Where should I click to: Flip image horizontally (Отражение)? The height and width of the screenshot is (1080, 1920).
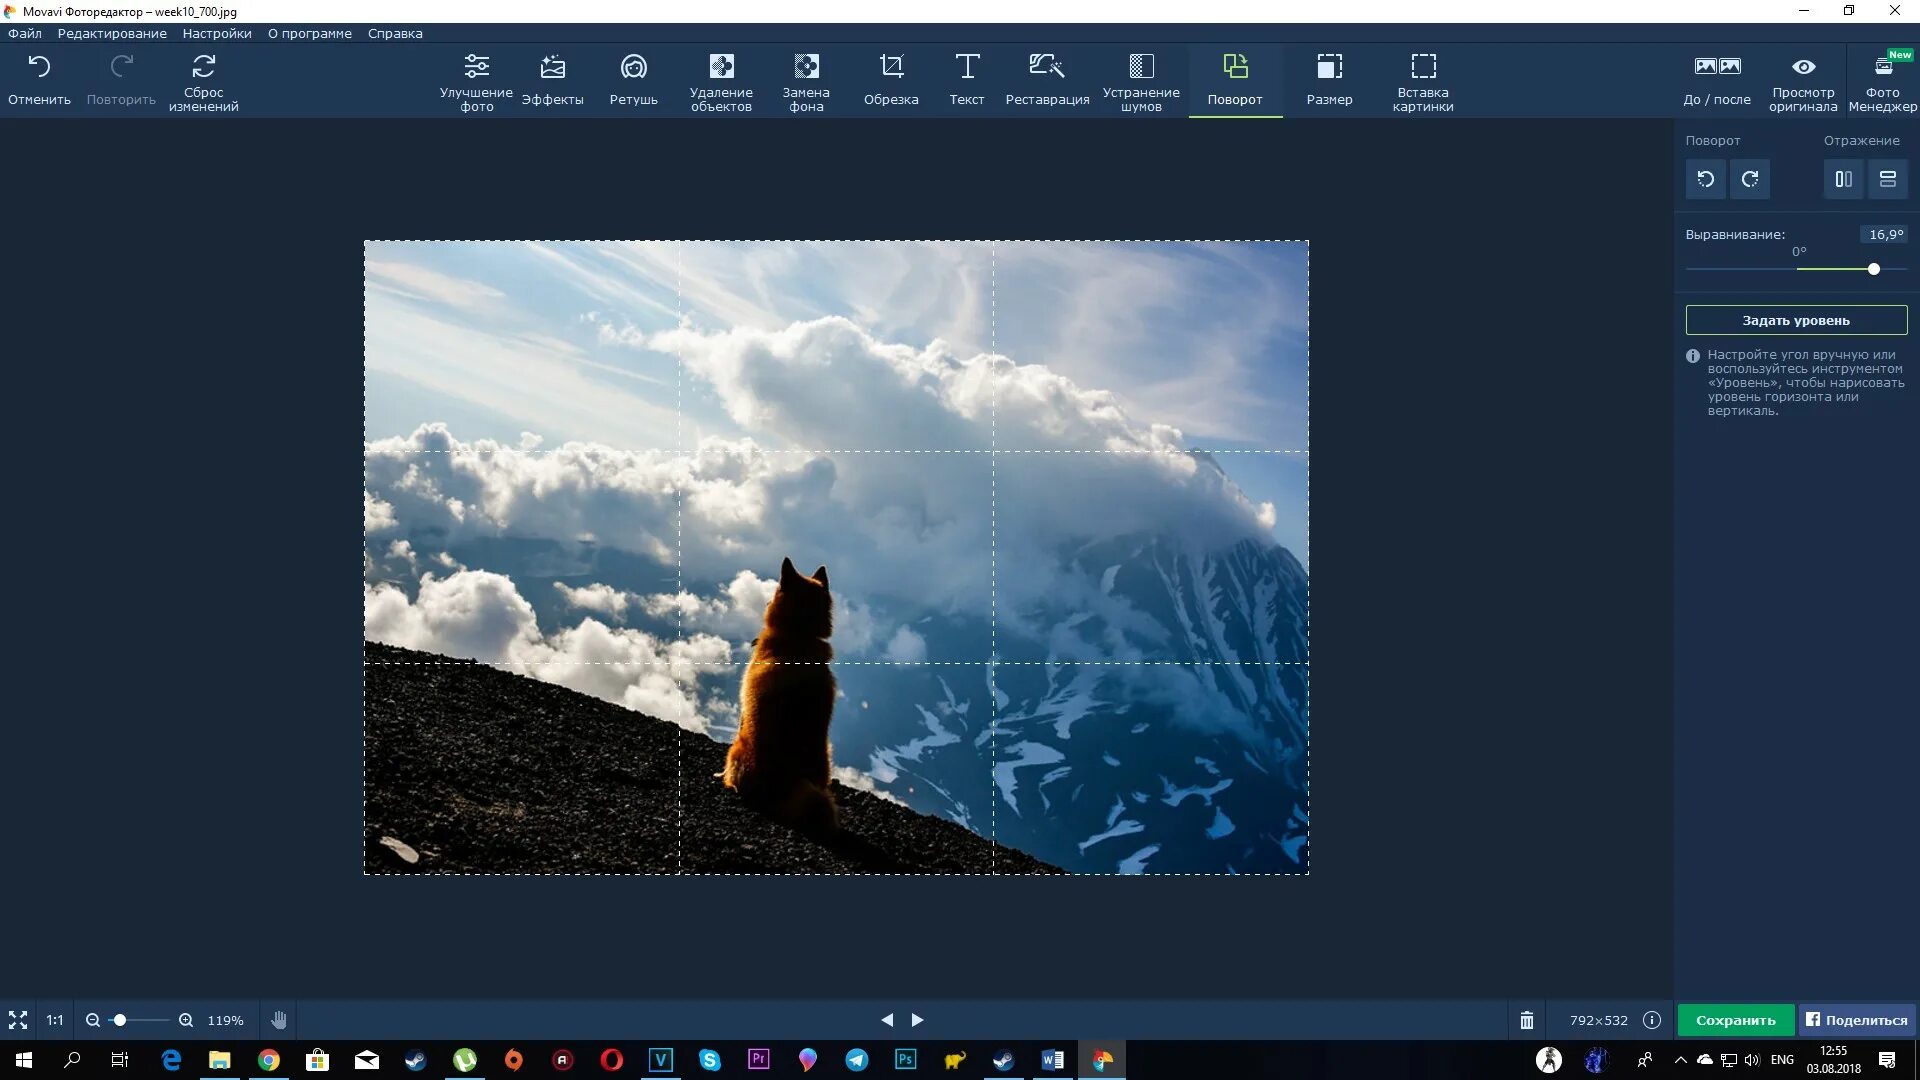click(x=1843, y=179)
